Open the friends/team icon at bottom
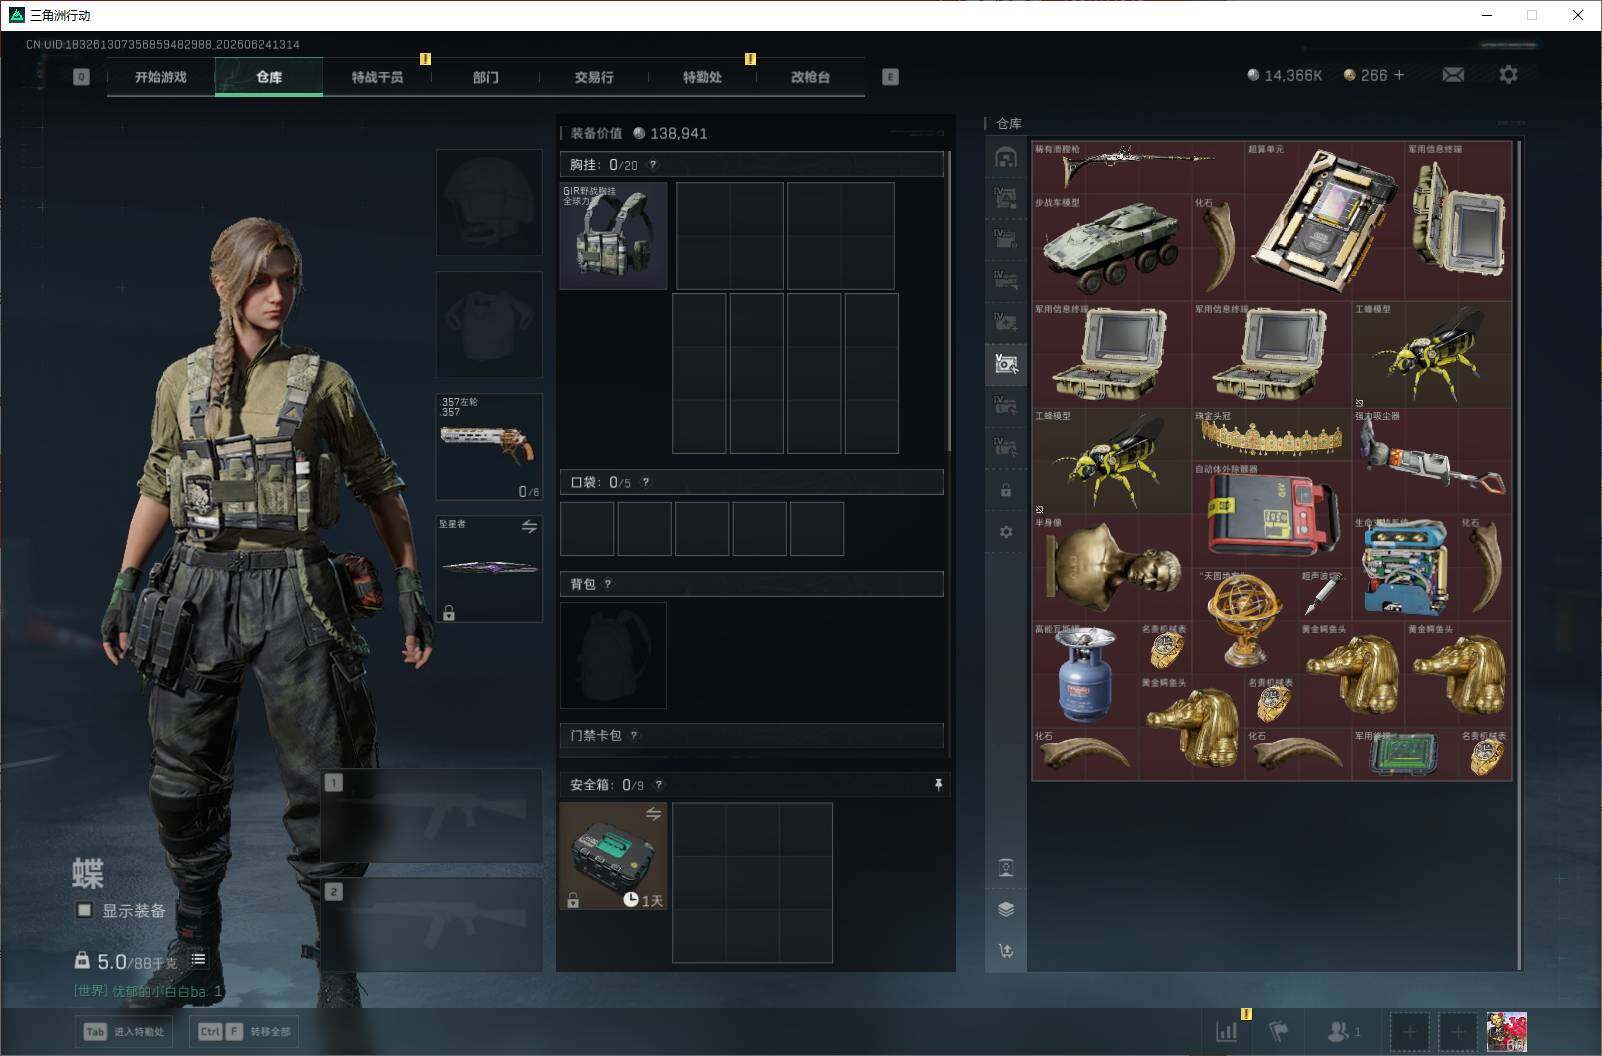 (1343, 1031)
